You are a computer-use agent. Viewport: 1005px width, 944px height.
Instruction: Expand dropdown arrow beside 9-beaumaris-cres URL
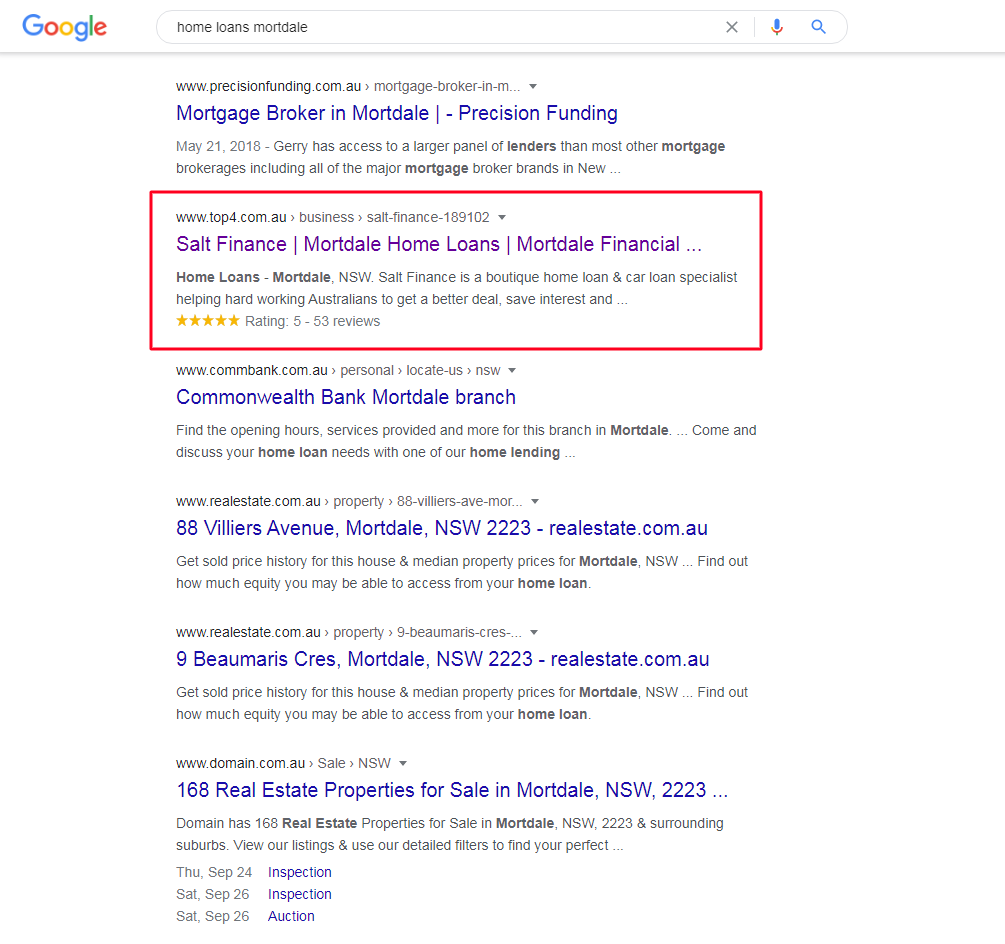click(x=535, y=632)
